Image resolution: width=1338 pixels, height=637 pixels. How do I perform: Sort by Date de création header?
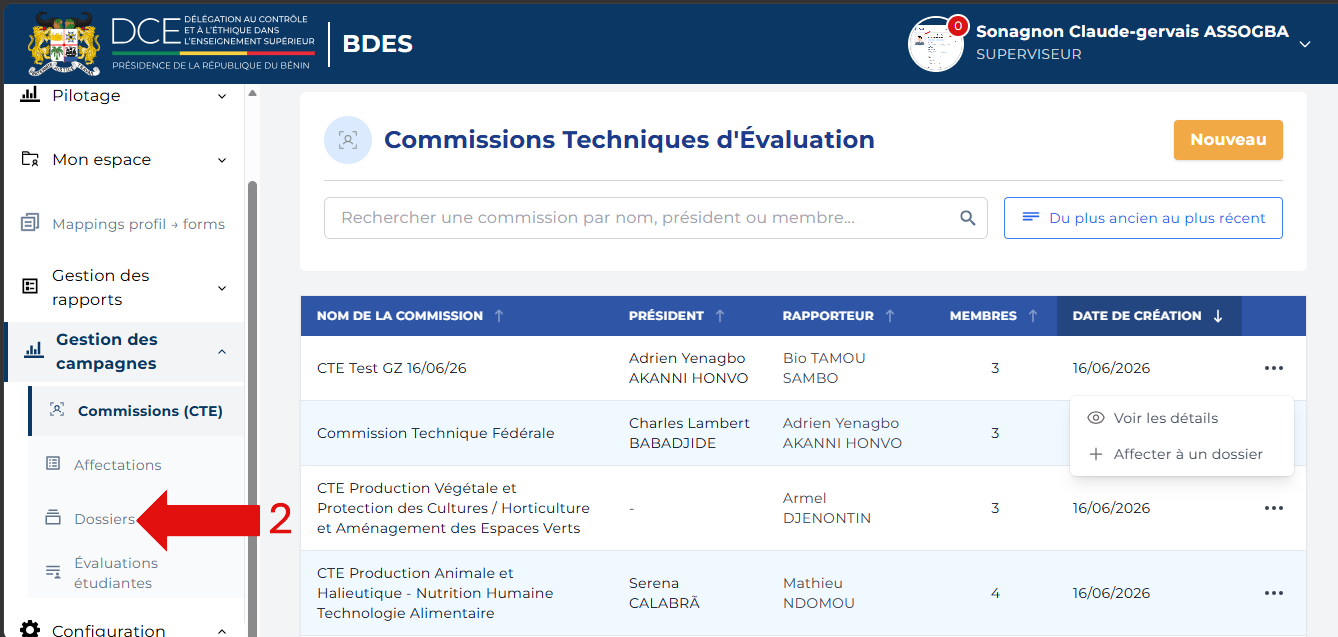pyautogui.click(x=1137, y=316)
